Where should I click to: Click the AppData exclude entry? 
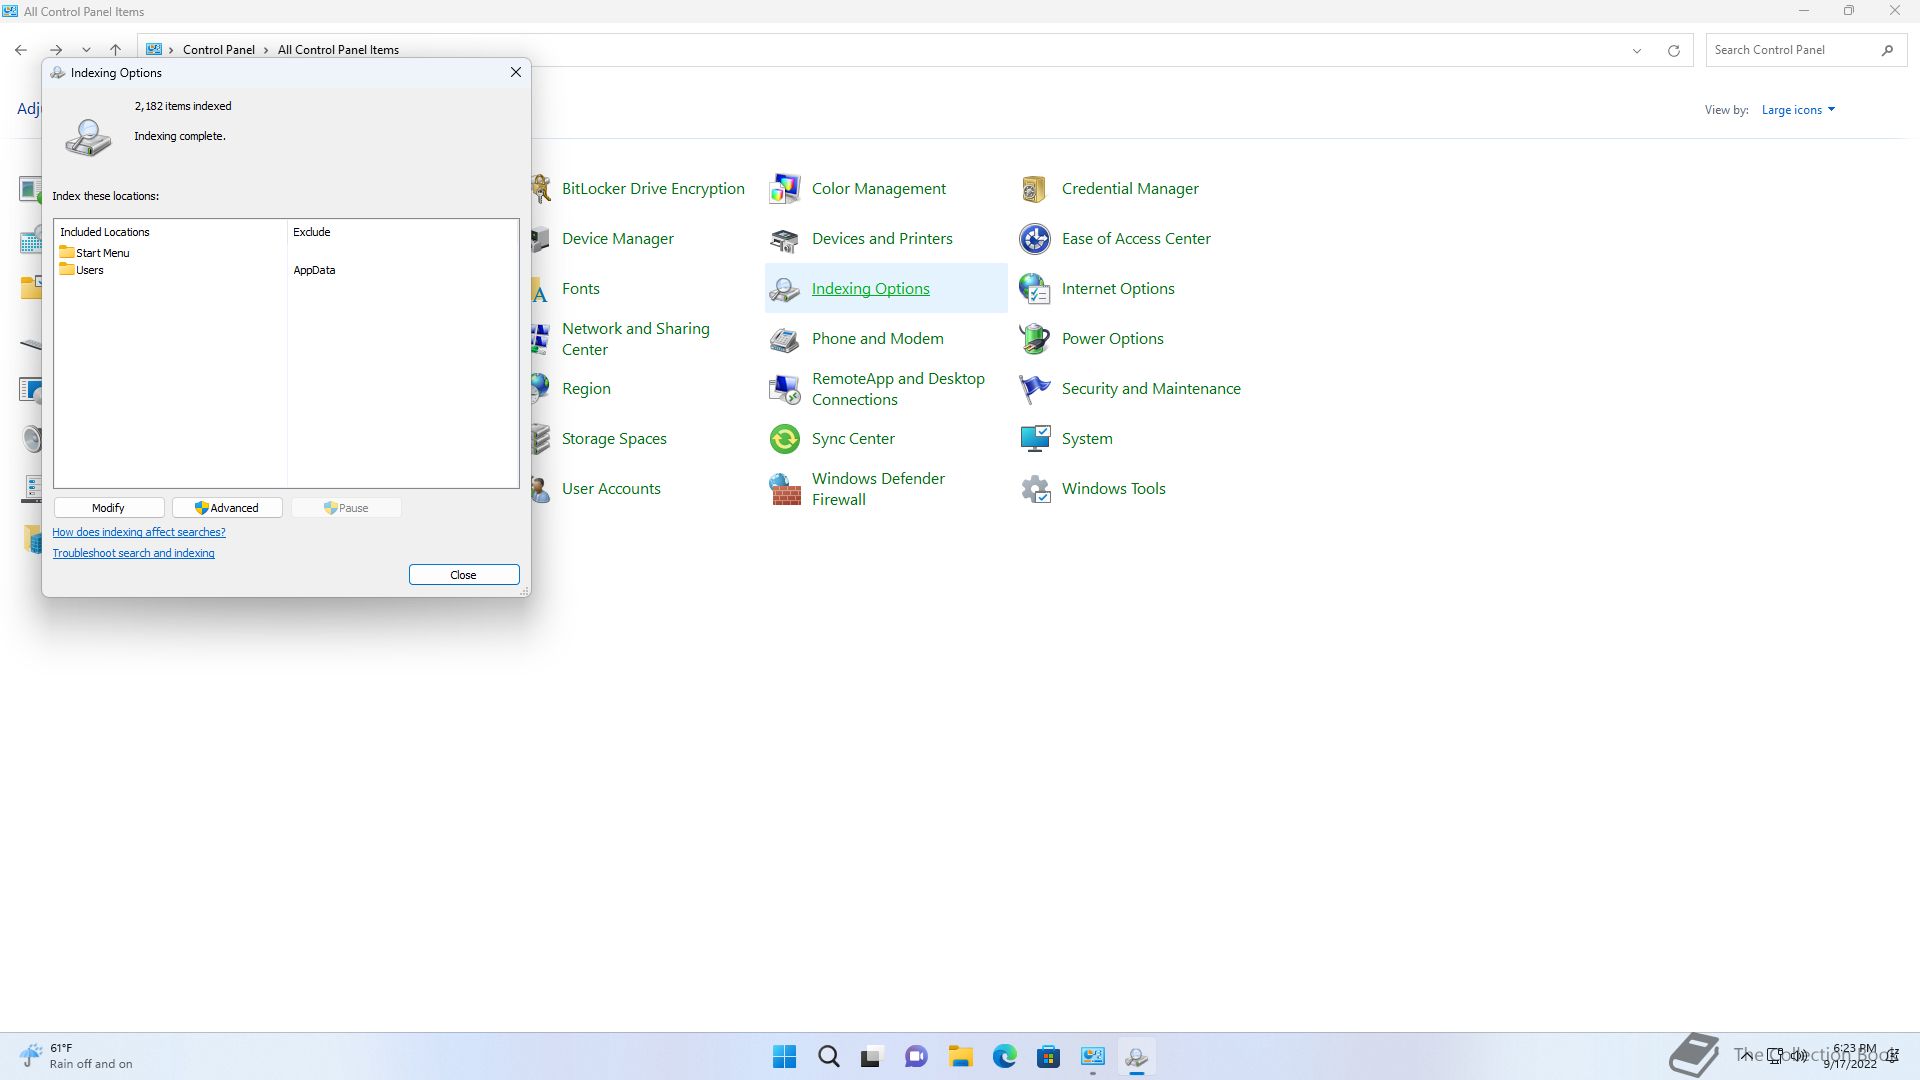click(314, 270)
